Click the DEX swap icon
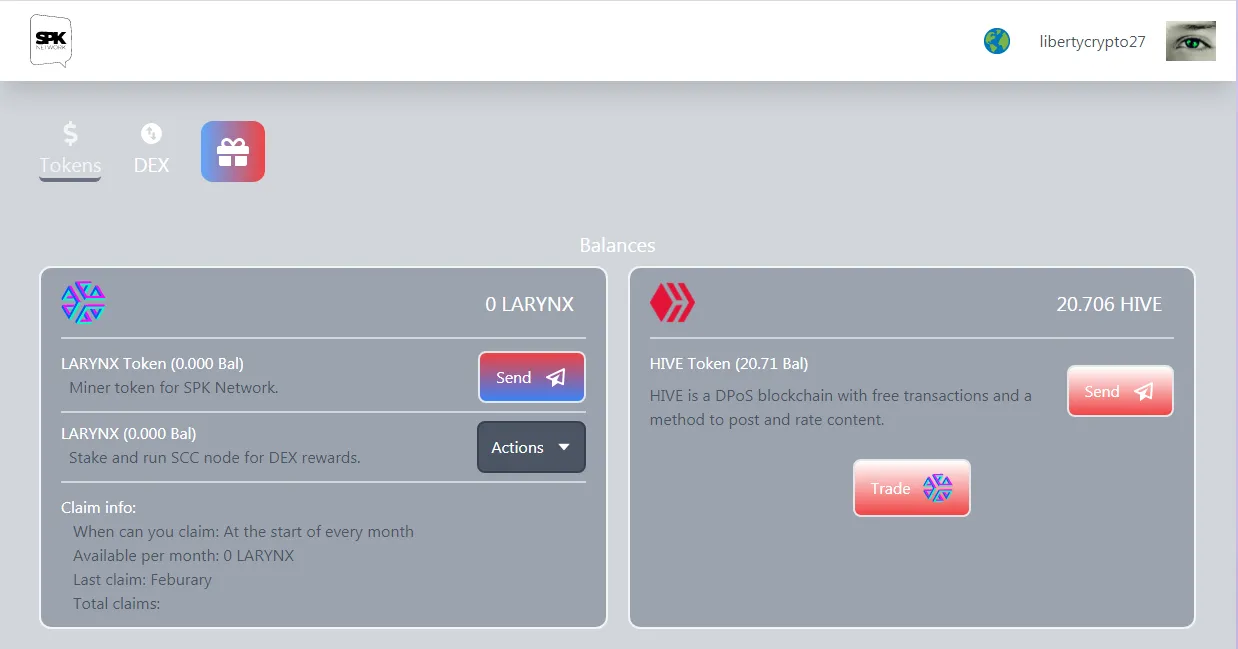The image size is (1238, 649). [151, 133]
